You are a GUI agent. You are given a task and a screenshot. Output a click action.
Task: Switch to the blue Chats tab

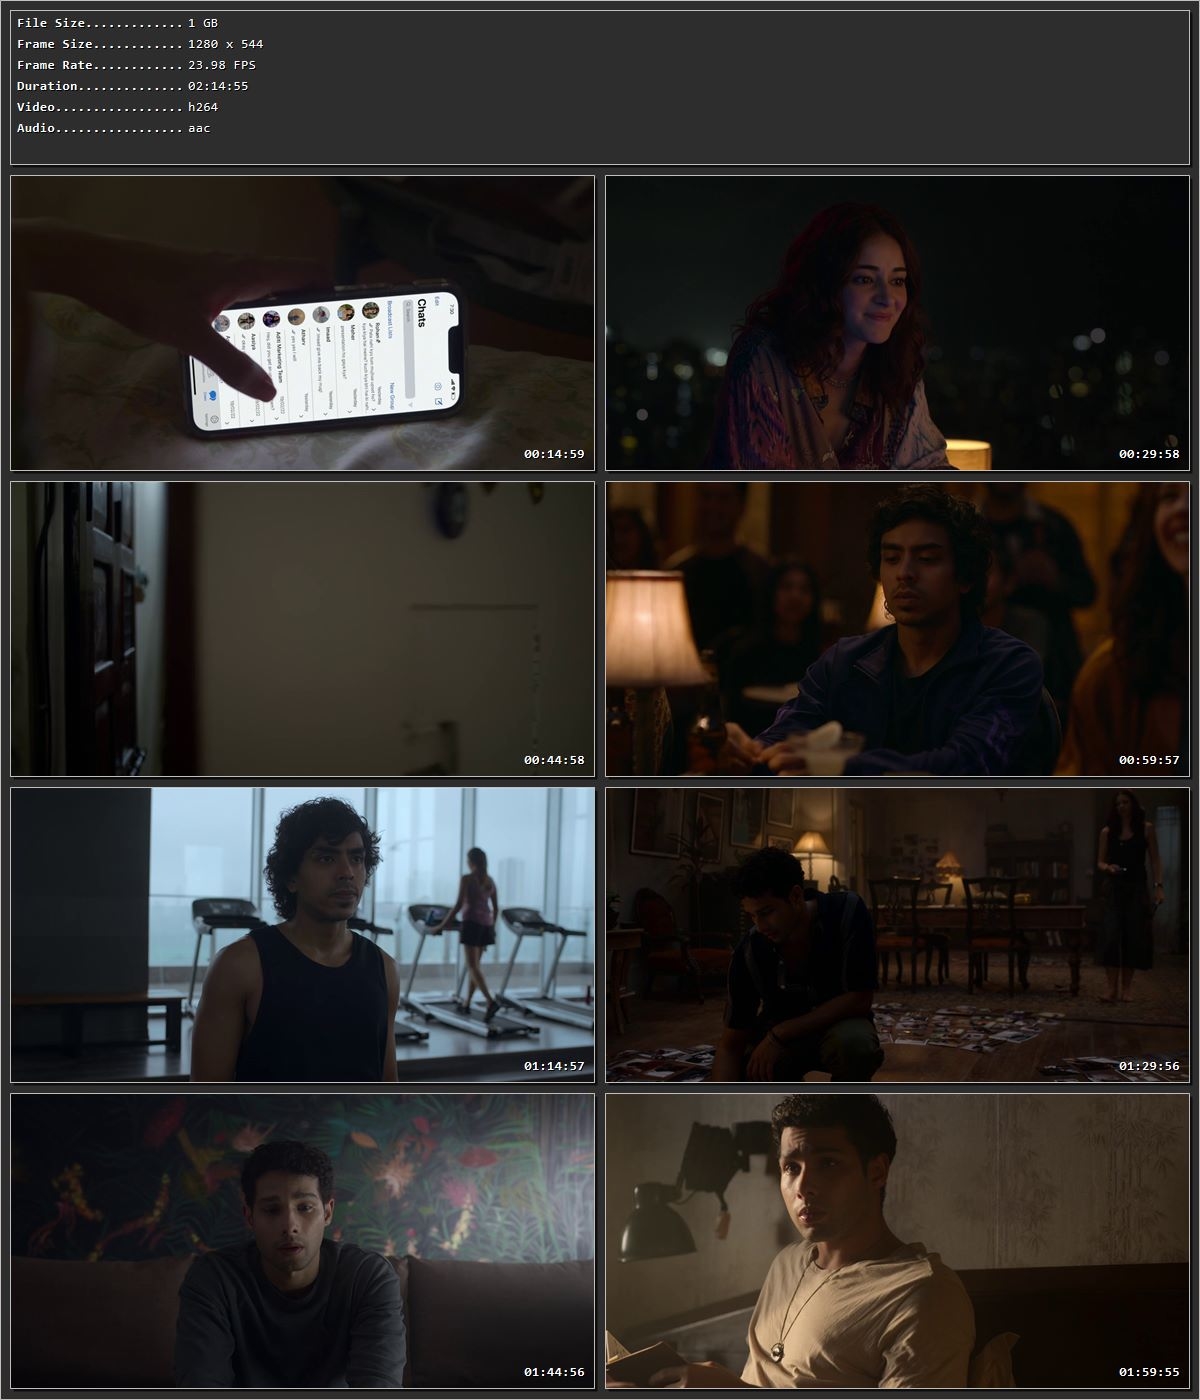(213, 394)
